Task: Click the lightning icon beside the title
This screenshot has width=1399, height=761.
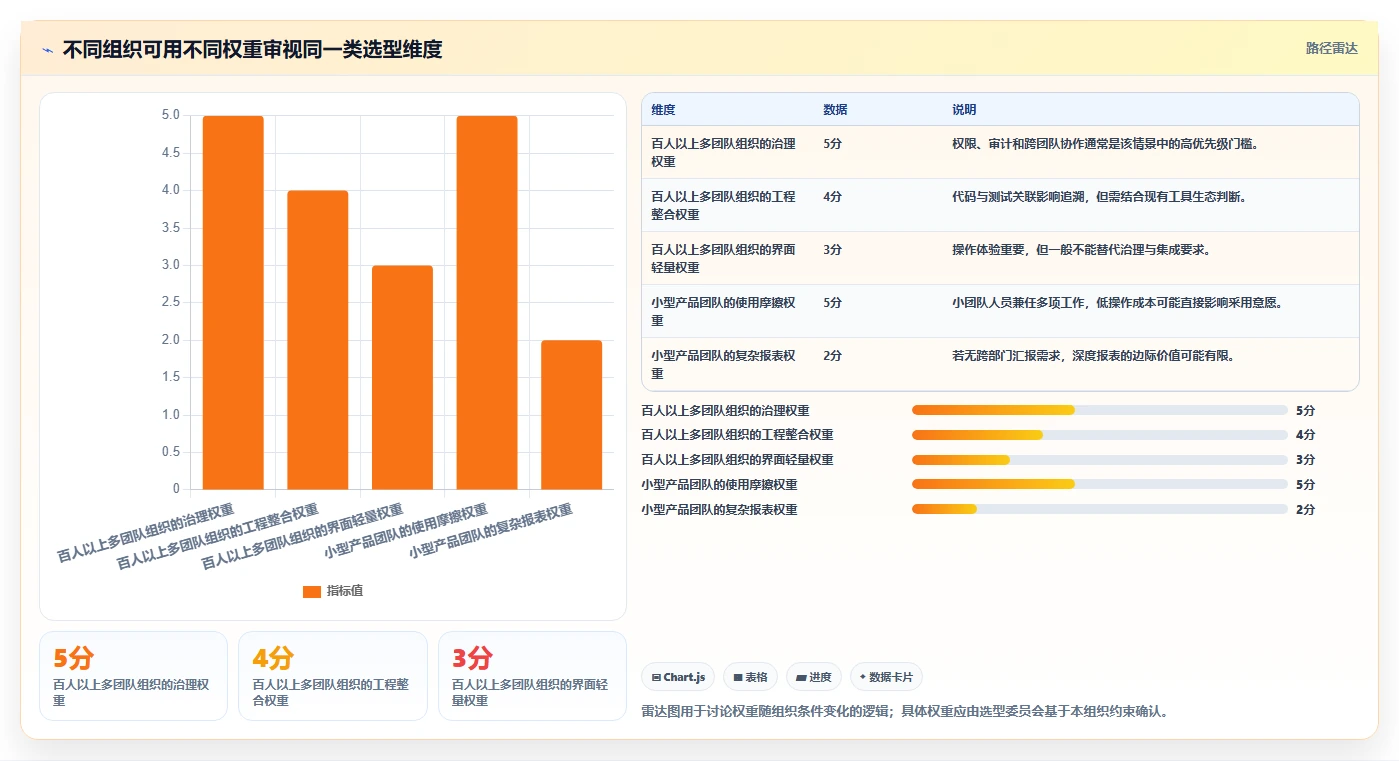Action: pos(47,50)
